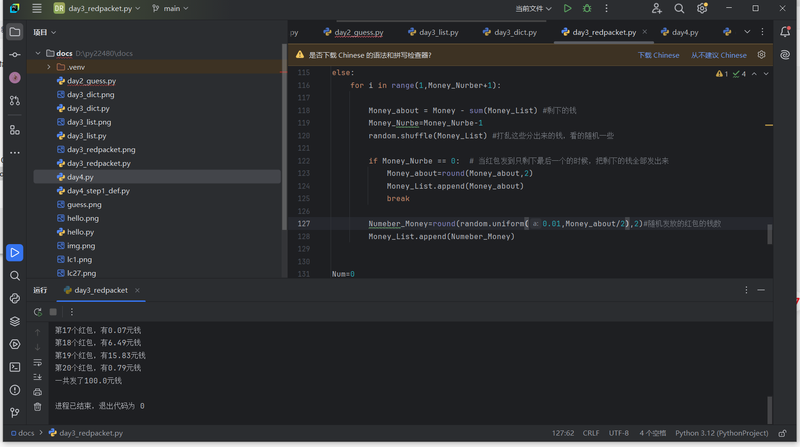Click the Python 3.12 interpreter in status bar
This screenshot has height=447, width=800.
coord(721,433)
